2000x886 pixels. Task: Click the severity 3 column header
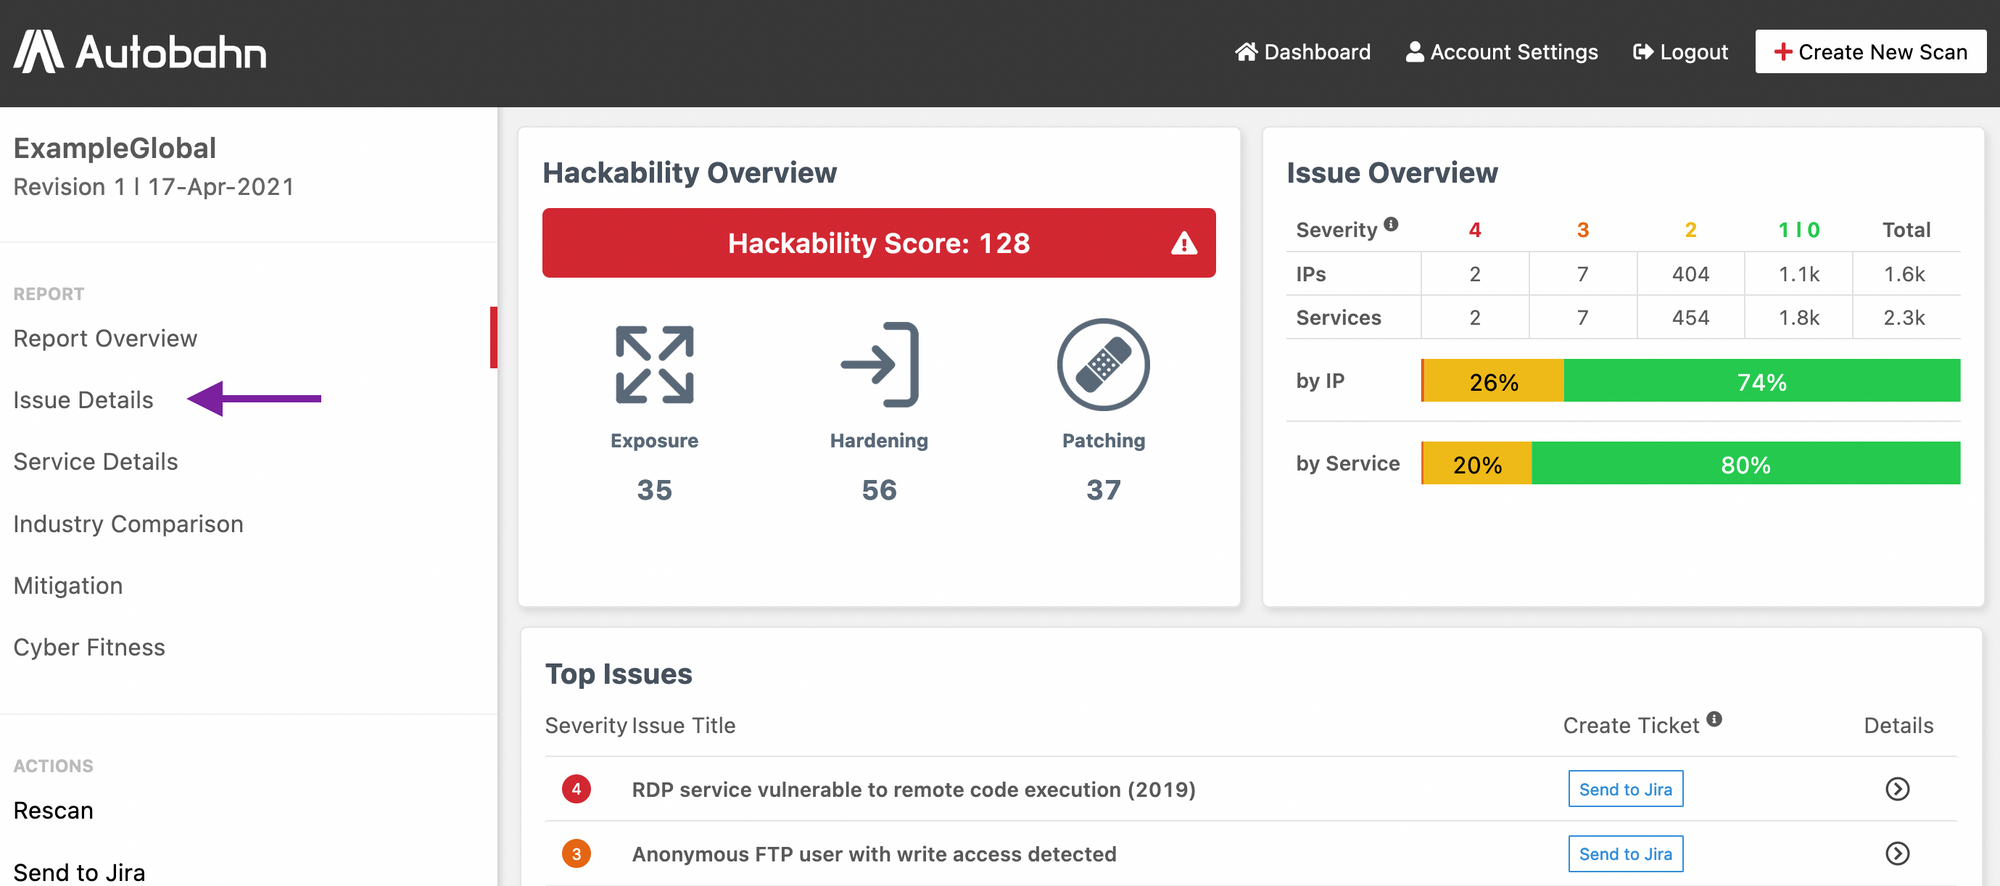1583,230
